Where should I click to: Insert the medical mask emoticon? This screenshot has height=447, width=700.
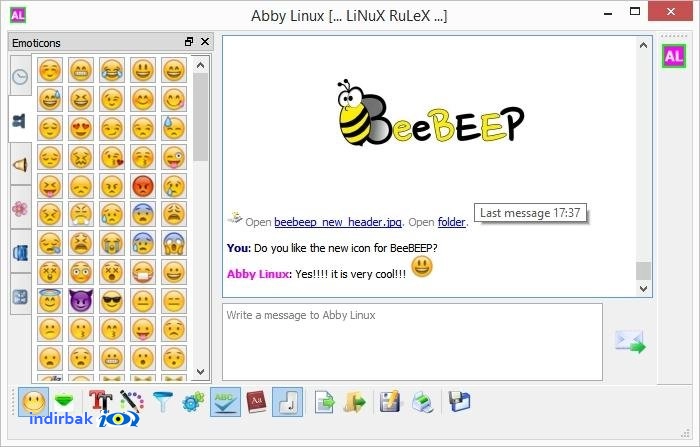pos(143,272)
